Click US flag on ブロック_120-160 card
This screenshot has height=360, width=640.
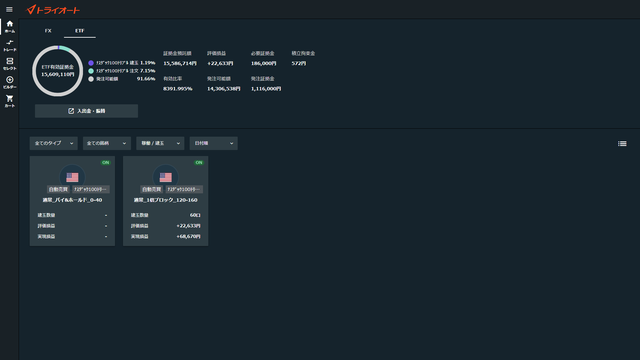pyautogui.click(x=165, y=177)
